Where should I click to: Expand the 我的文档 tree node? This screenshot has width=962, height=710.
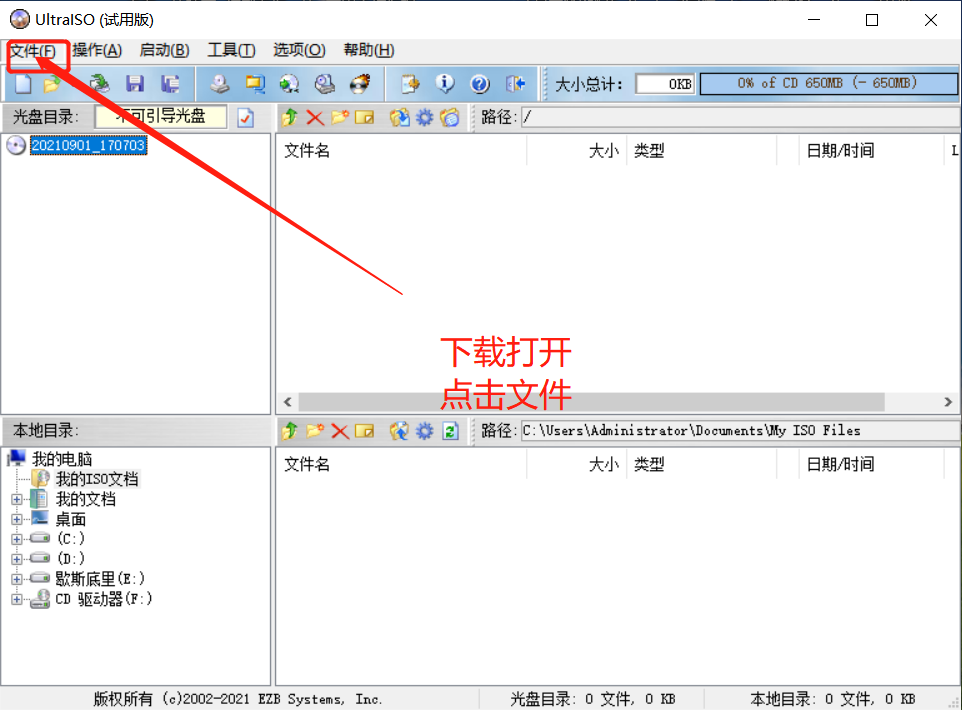tap(17, 500)
